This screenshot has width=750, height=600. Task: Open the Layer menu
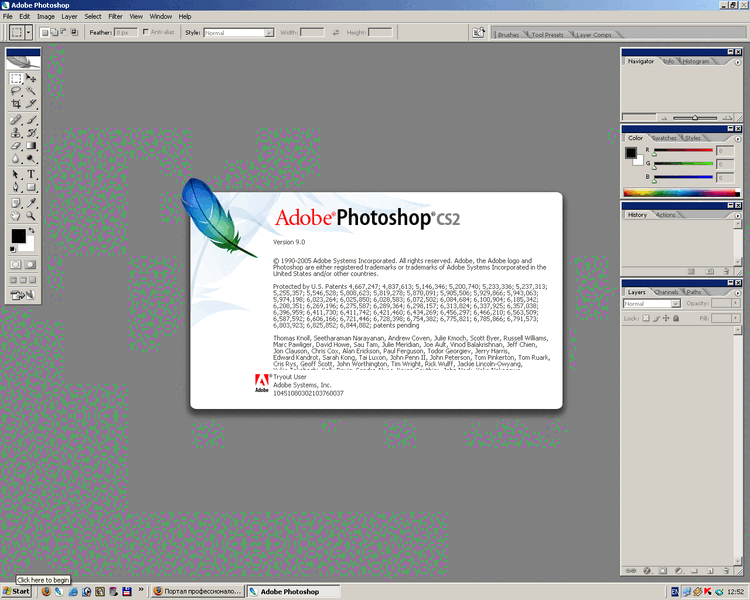tap(69, 16)
